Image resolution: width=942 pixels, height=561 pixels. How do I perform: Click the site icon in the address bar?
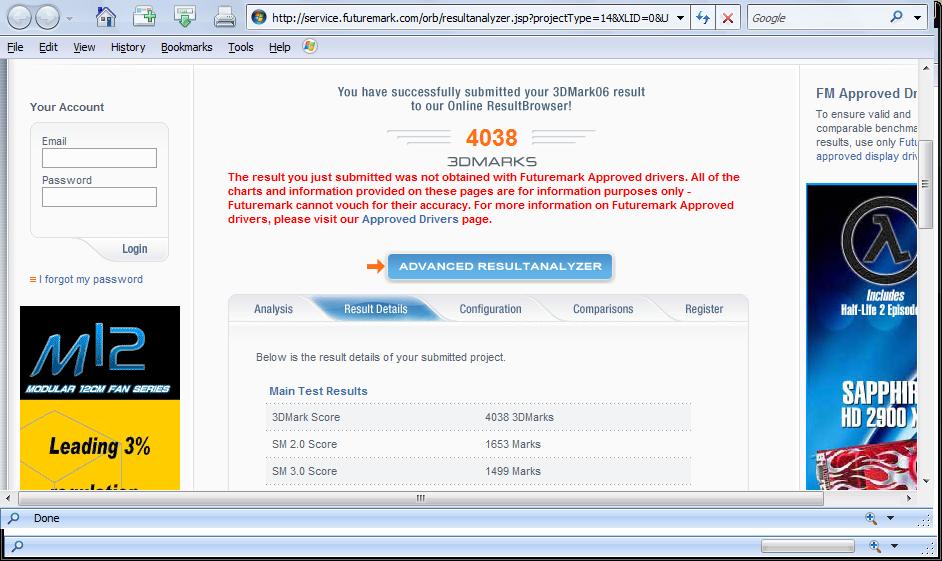(259, 17)
